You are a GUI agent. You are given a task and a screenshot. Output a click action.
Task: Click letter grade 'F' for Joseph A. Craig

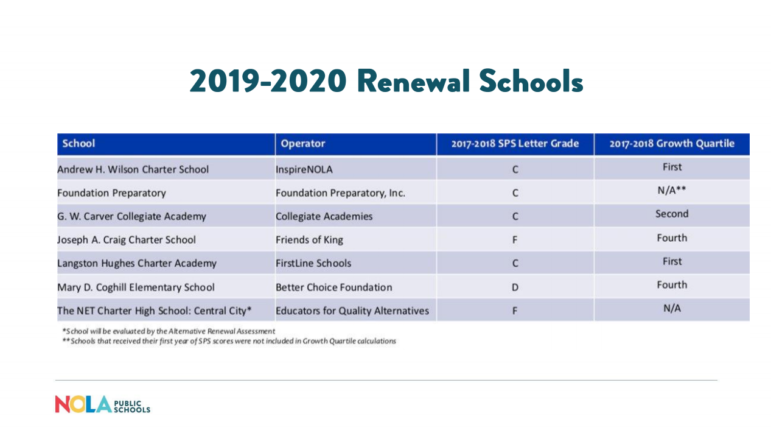515,240
